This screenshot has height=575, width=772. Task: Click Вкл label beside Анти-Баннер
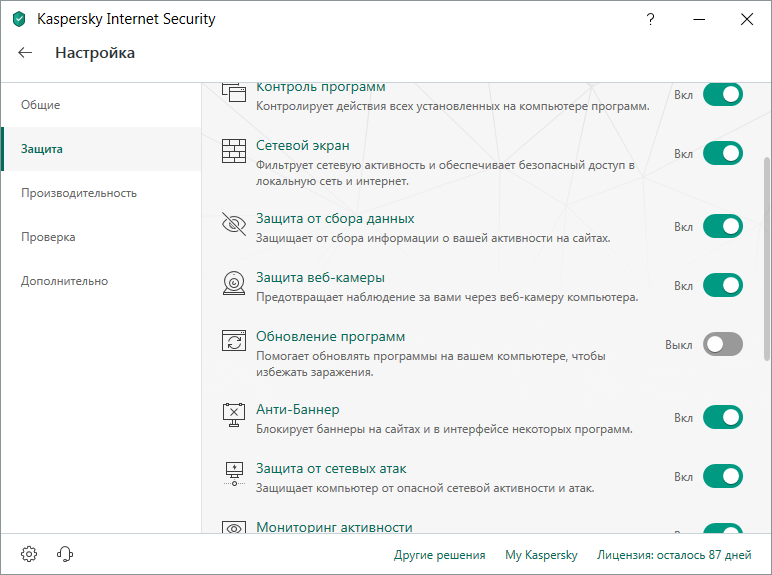683,417
